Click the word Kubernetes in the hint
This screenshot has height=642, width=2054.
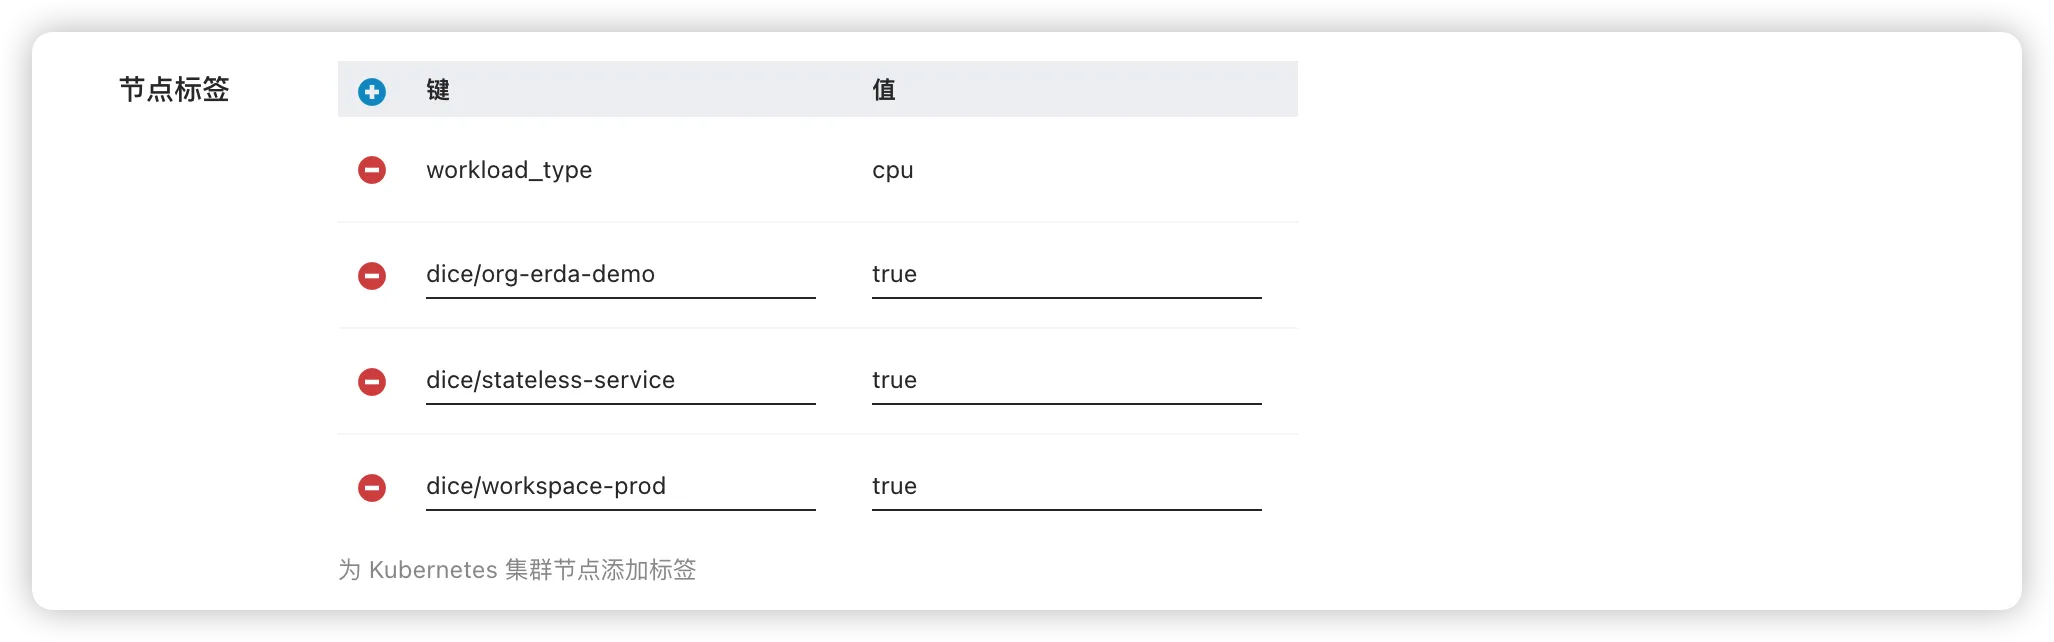(x=432, y=570)
